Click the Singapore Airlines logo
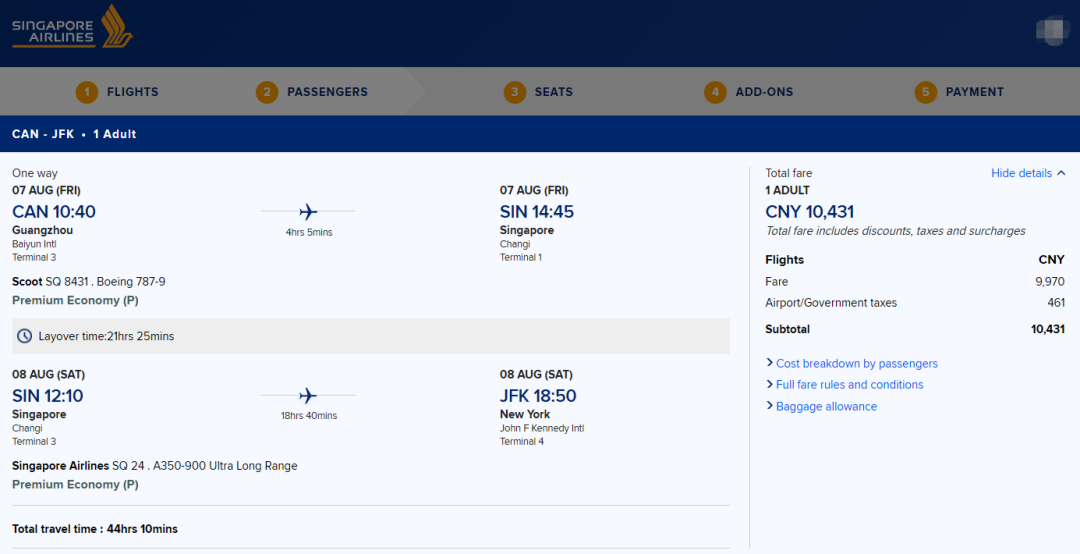Viewport: 1080px width, 554px height. tap(72, 28)
